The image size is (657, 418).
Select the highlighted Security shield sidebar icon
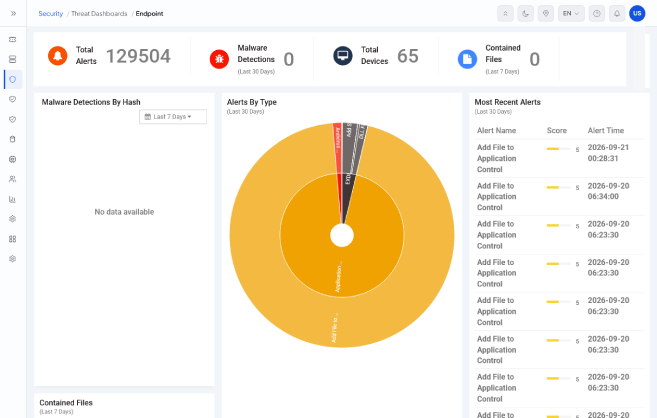[x=13, y=80]
